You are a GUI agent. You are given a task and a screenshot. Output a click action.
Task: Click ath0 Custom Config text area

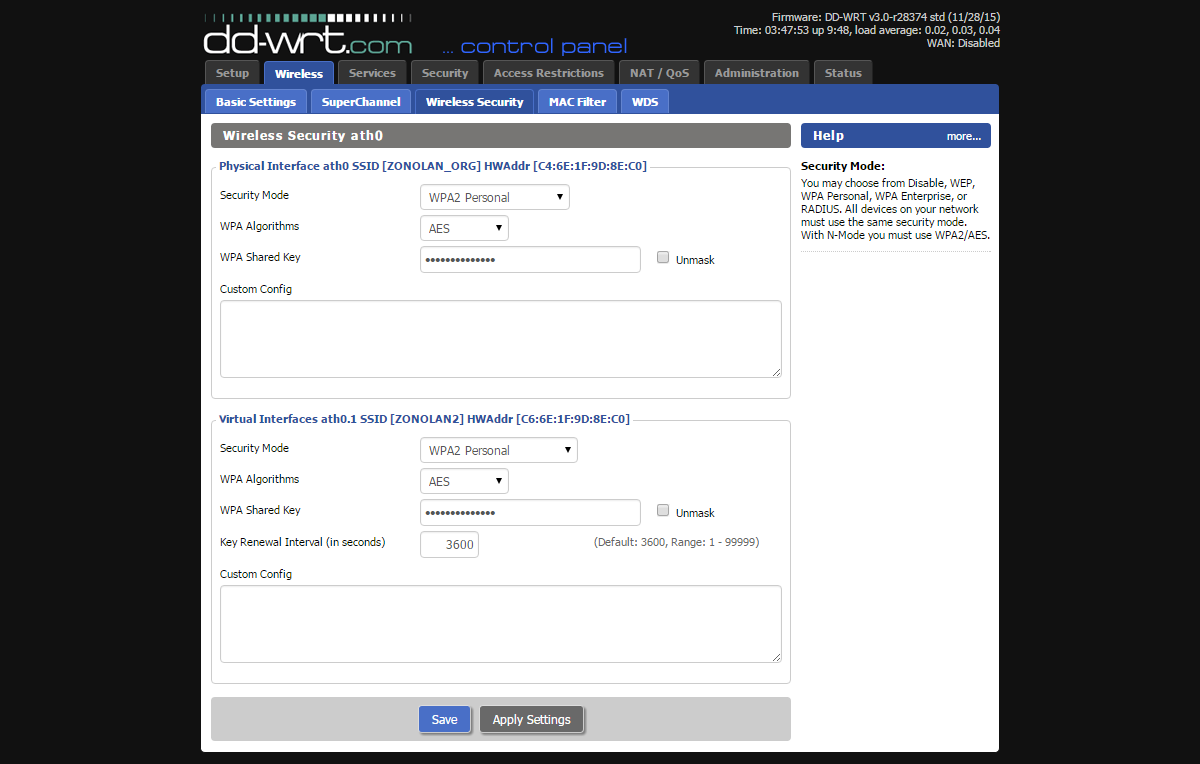[501, 339]
